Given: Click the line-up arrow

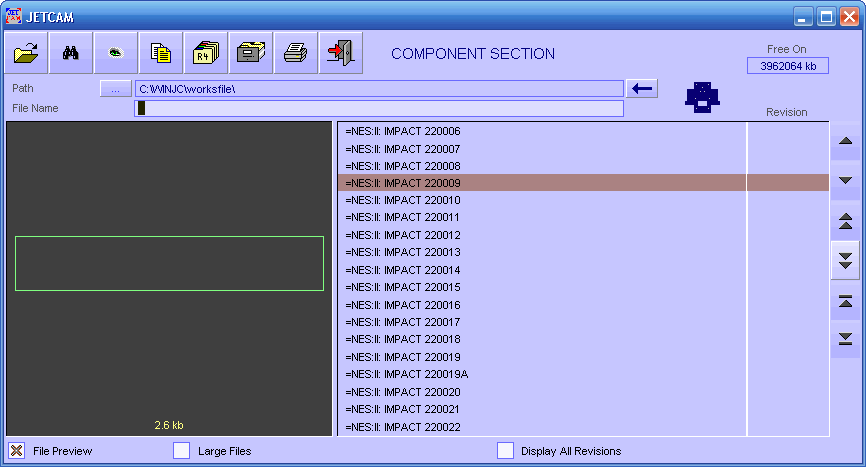Looking at the screenshot, I should [x=846, y=141].
